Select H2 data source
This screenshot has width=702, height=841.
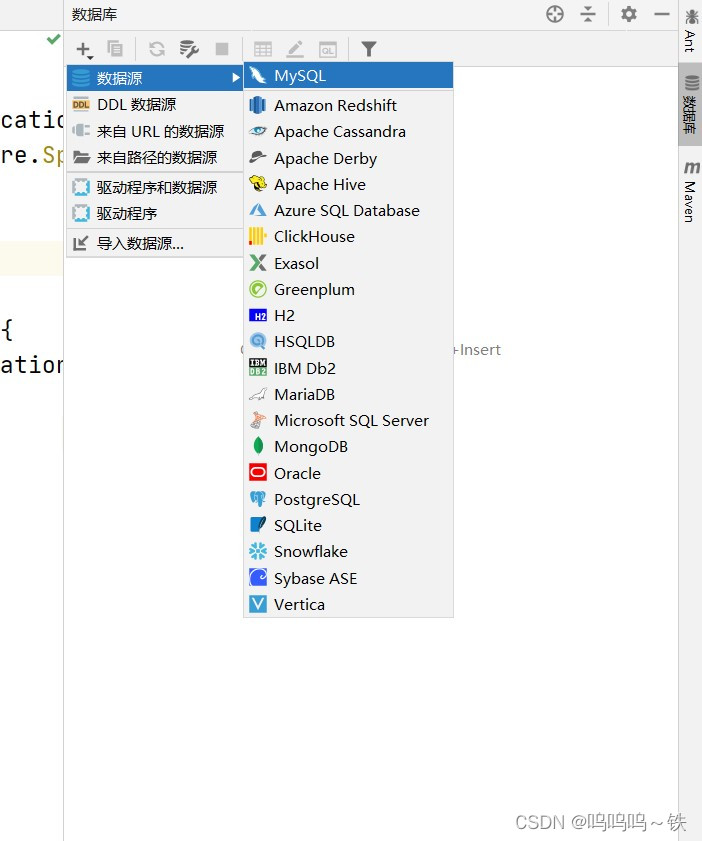point(349,315)
